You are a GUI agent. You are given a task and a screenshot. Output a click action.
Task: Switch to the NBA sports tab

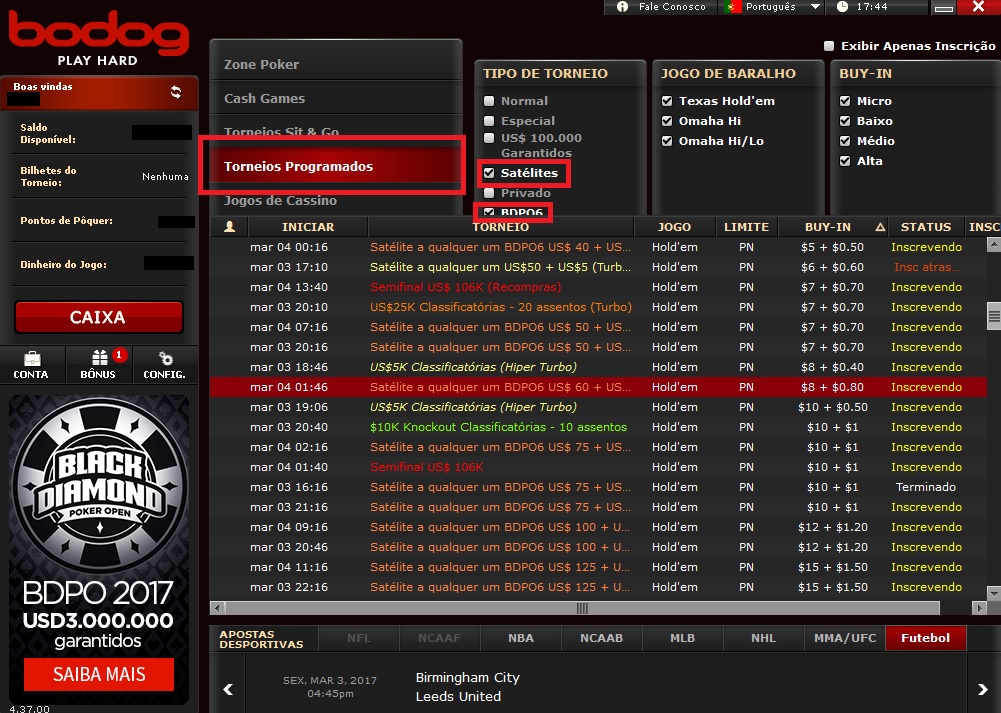point(521,638)
